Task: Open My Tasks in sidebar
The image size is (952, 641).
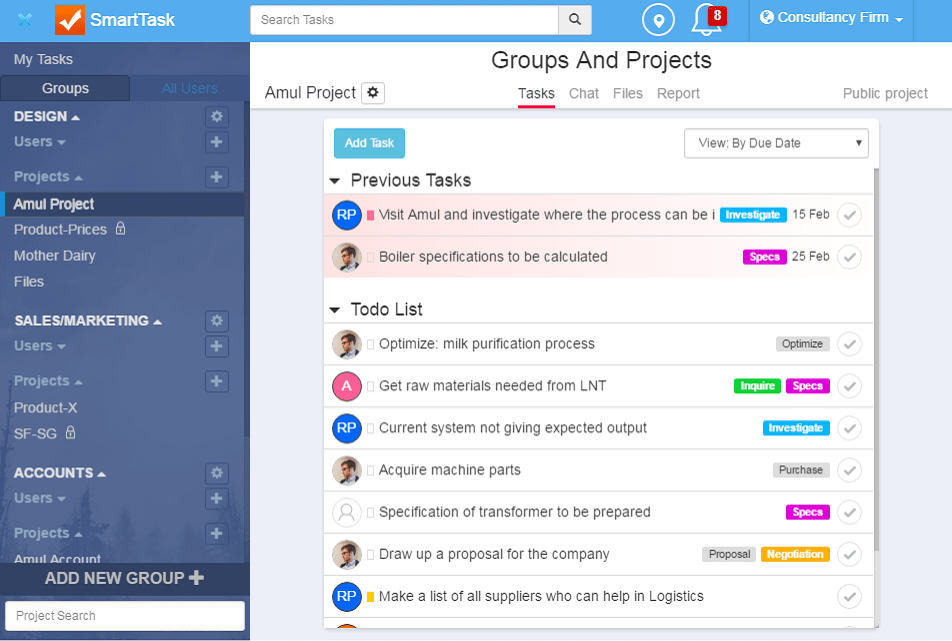Action: coord(43,59)
